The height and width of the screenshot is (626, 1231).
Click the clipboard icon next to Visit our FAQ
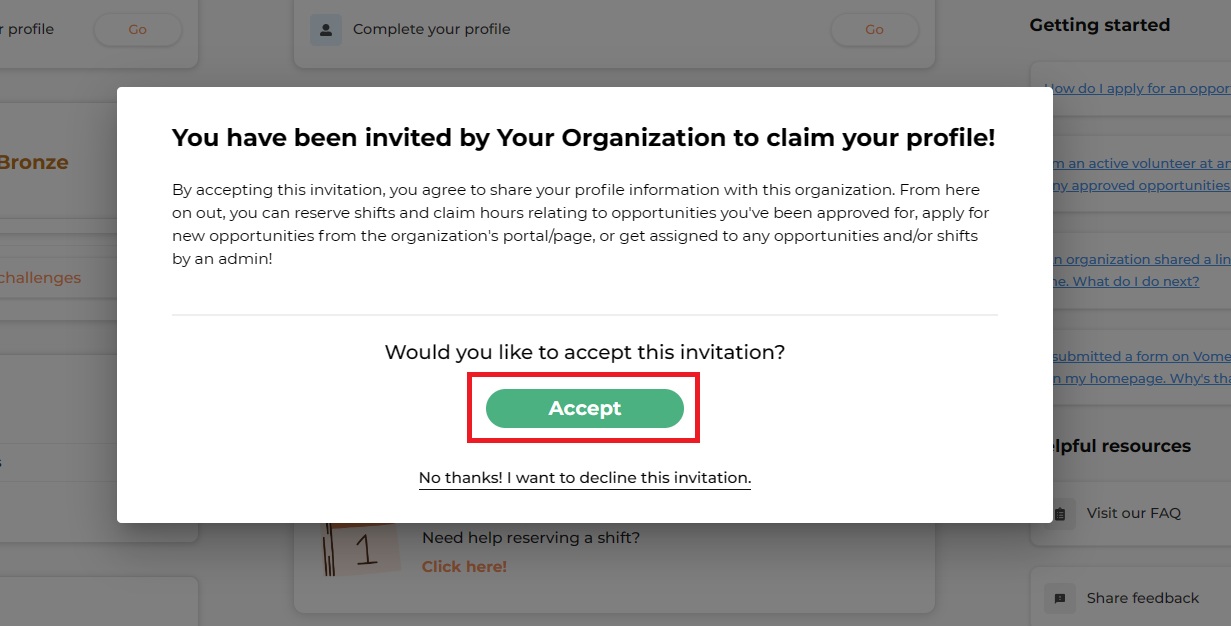tap(1060, 513)
